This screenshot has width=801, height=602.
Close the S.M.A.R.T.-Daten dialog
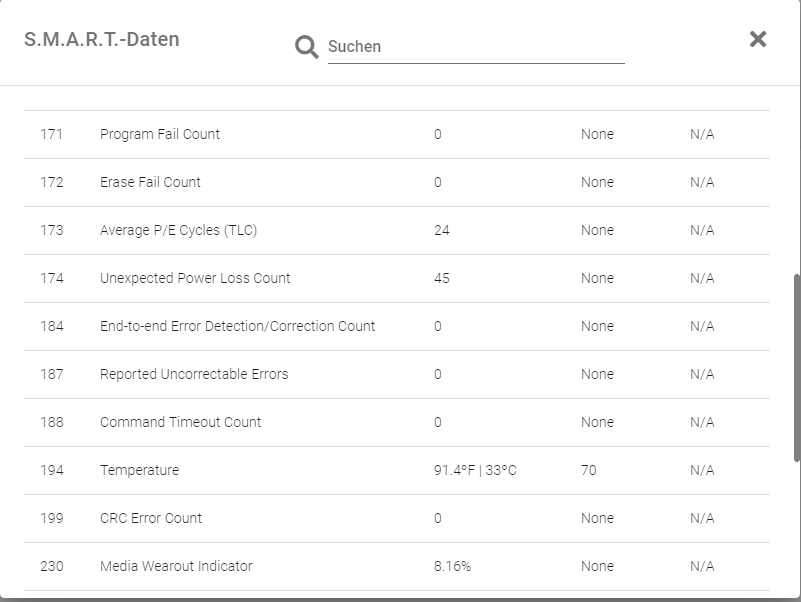coord(758,39)
